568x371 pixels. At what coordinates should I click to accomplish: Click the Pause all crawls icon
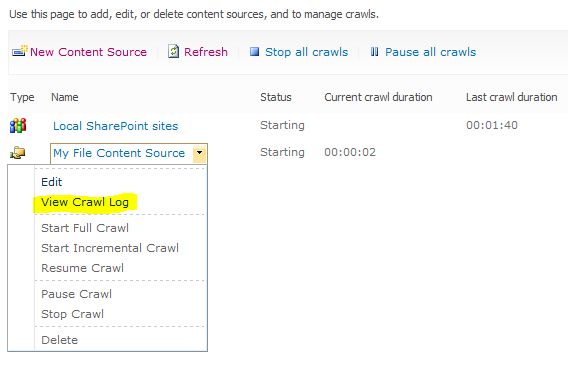(375, 52)
